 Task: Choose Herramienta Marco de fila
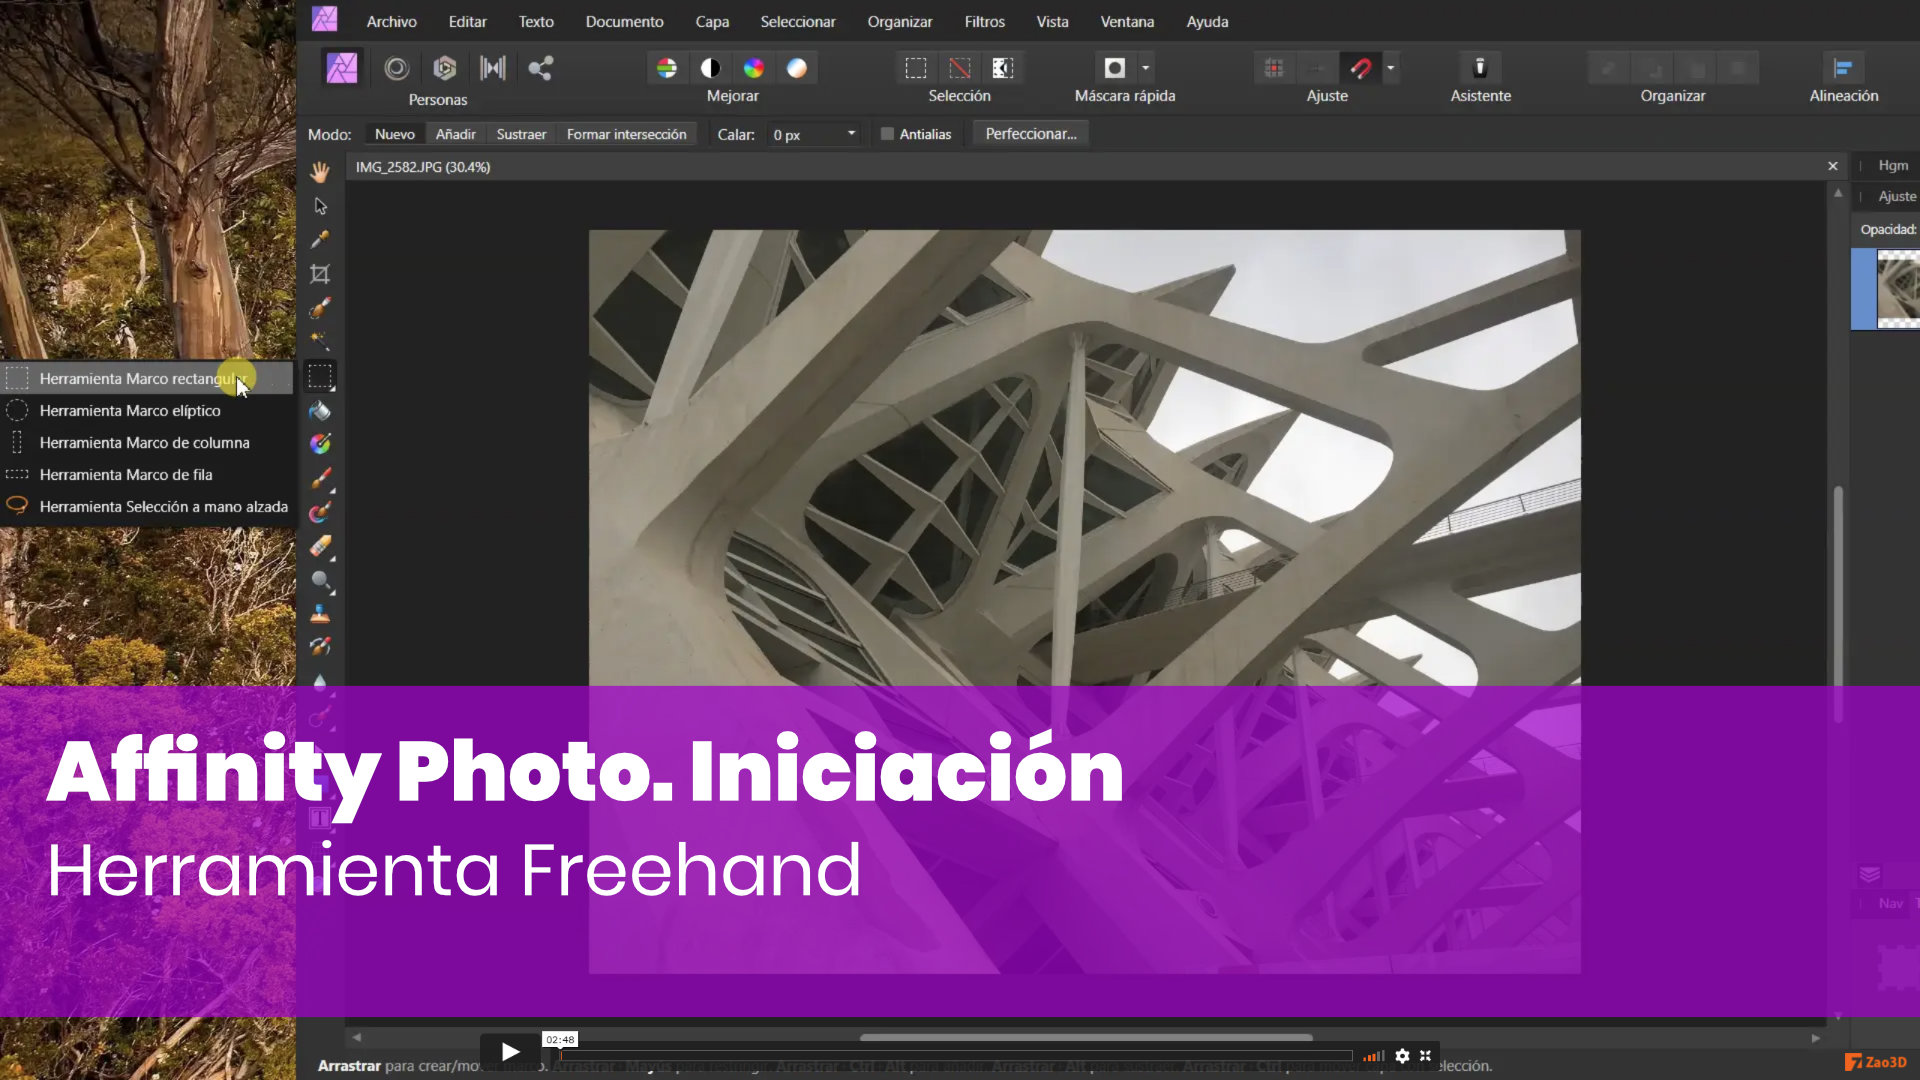point(147,474)
